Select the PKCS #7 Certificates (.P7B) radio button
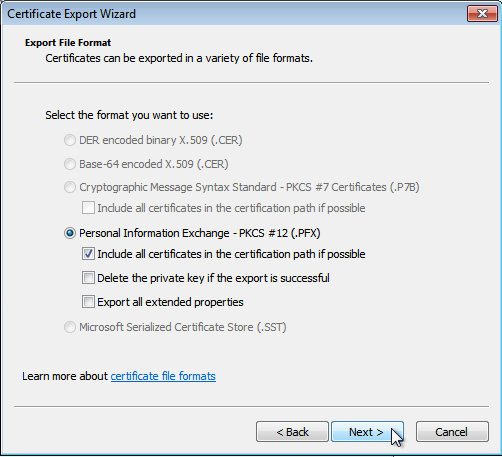The image size is (502, 457). coord(70,187)
